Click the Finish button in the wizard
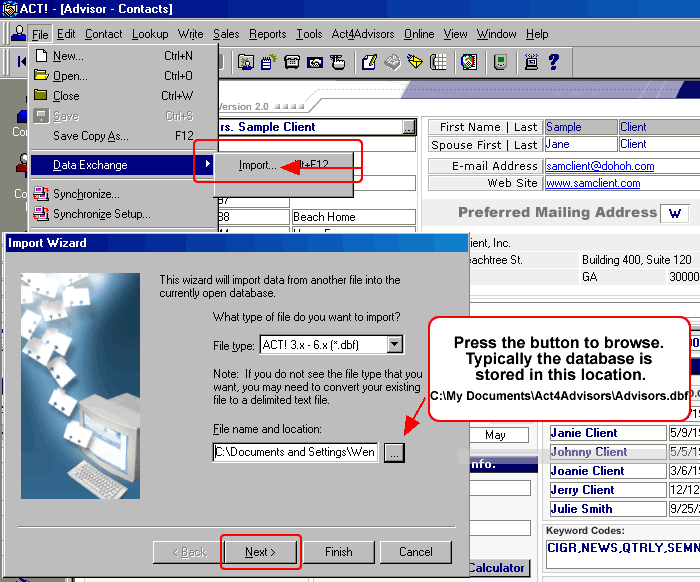700x582 pixels. click(x=339, y=552)
